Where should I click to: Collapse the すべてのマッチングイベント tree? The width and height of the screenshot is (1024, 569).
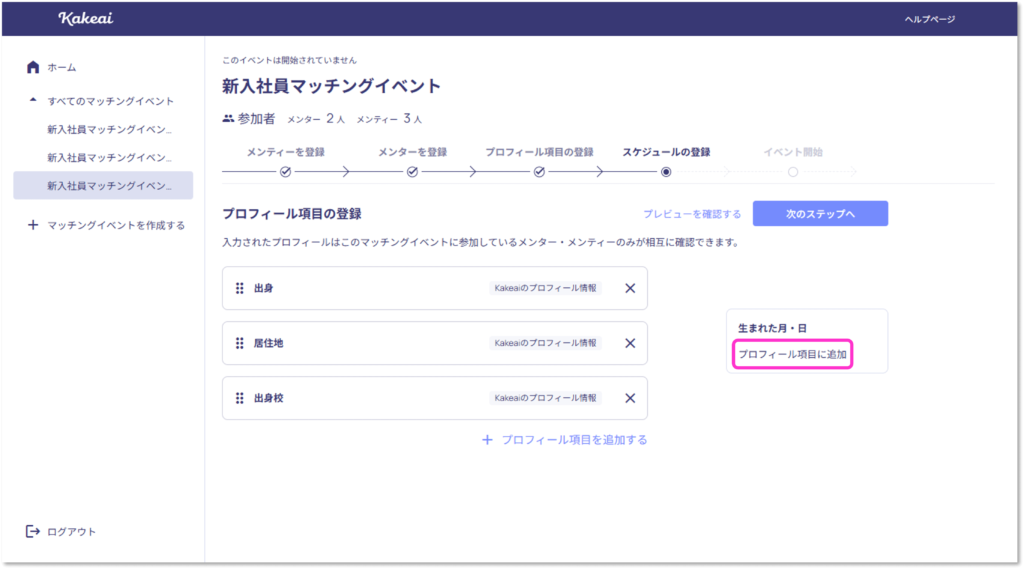33,101
